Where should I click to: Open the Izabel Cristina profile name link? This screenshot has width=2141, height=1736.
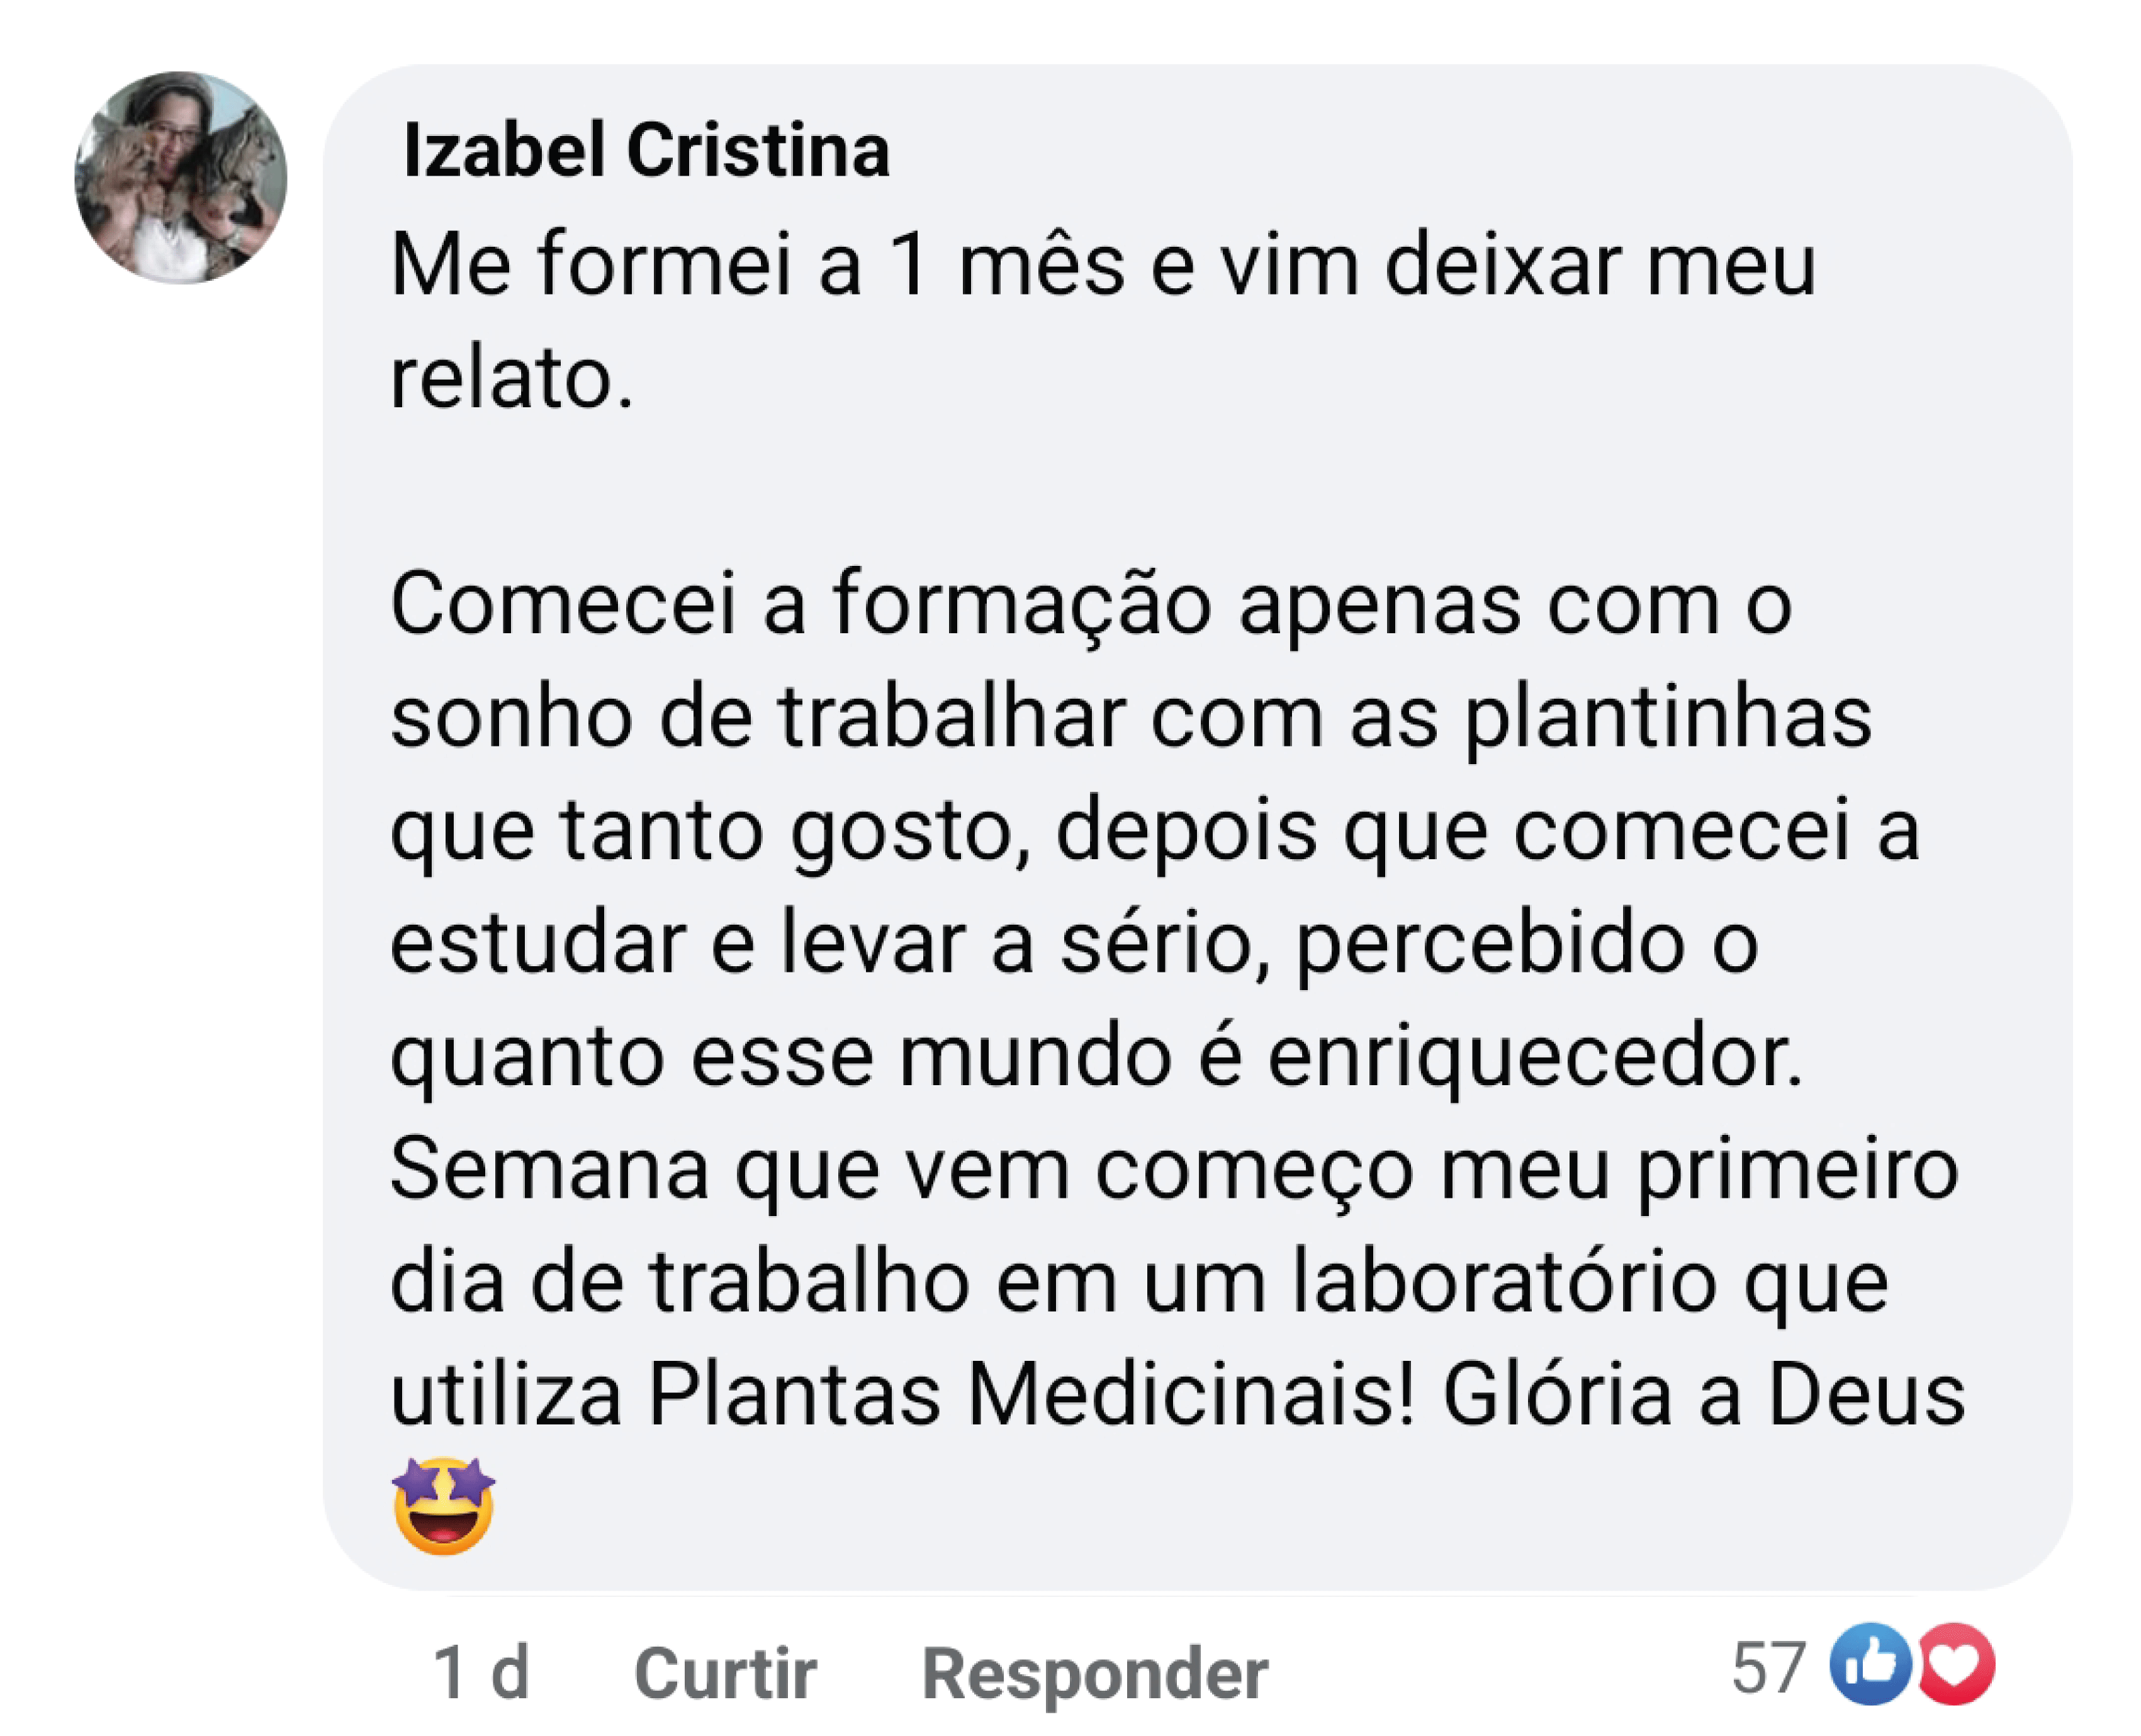[x=646, y=151]
